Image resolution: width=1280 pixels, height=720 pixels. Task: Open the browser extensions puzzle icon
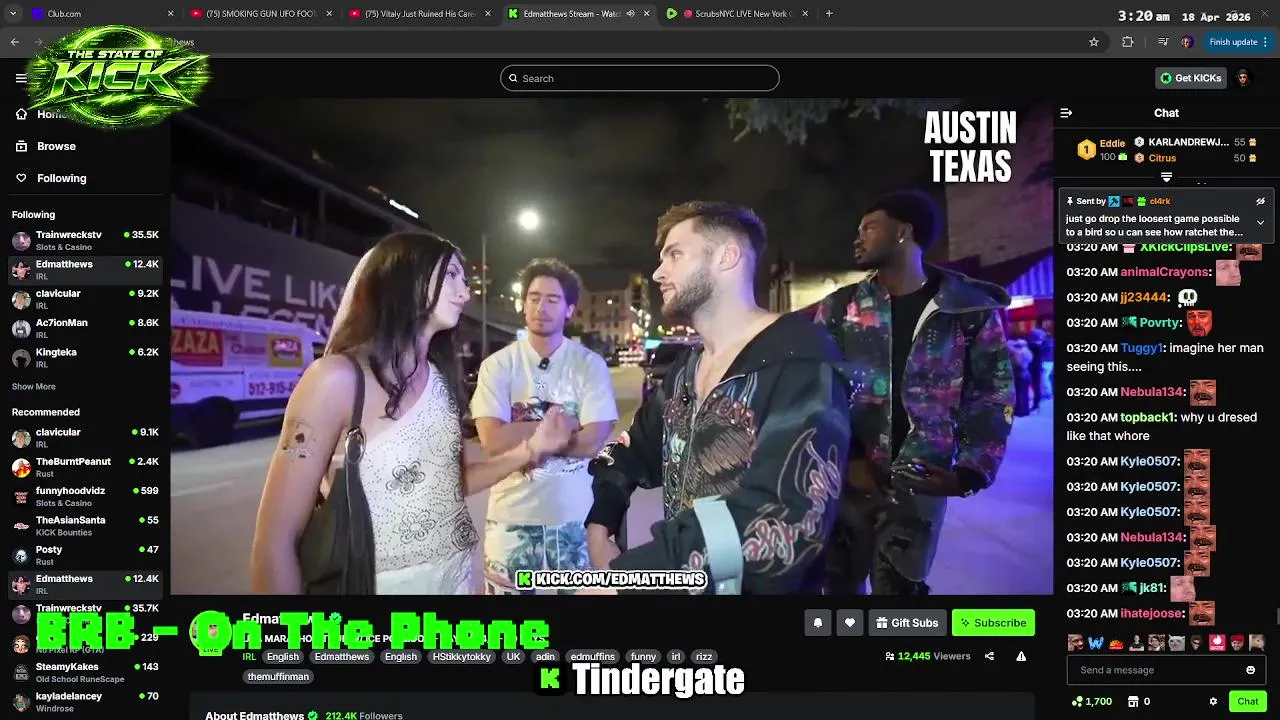point(1128,42)
